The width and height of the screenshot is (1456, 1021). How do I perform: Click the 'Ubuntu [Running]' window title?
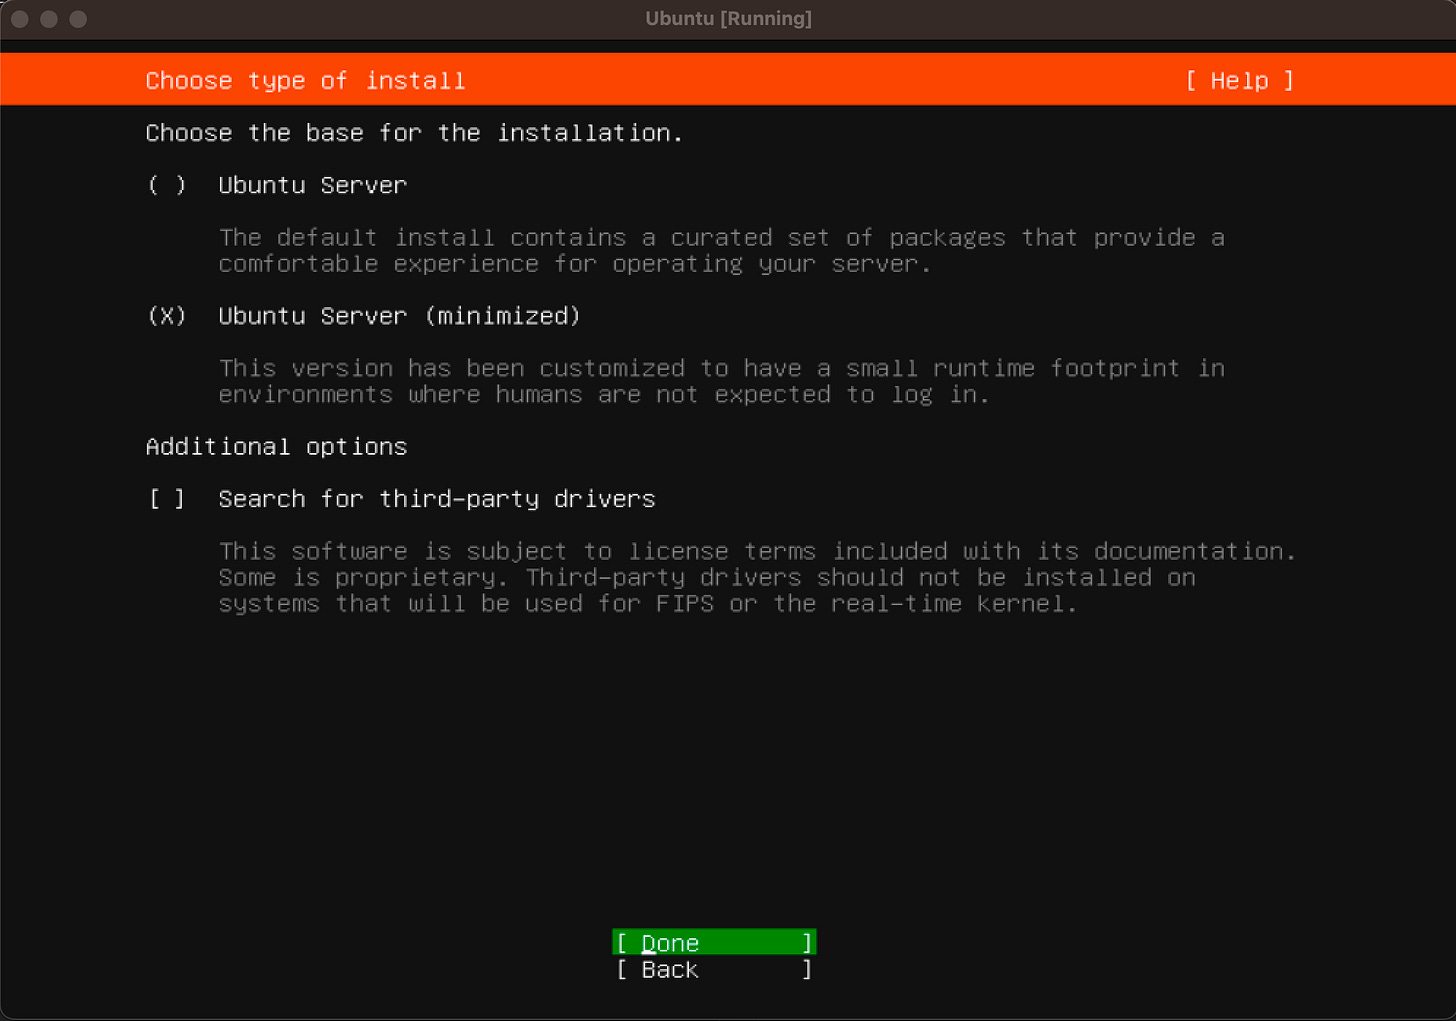click(728, 19)
